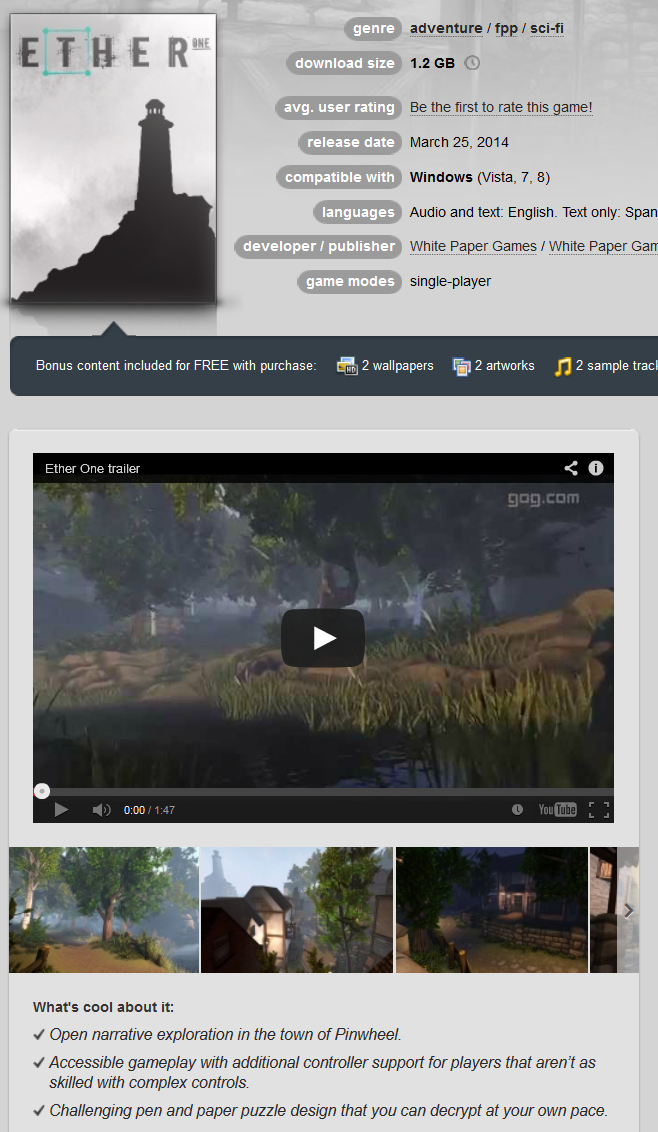Click 'Be the first to rate this game!'
The height and width of the screenshot is (1132, 658).
[x=501, y=107]
